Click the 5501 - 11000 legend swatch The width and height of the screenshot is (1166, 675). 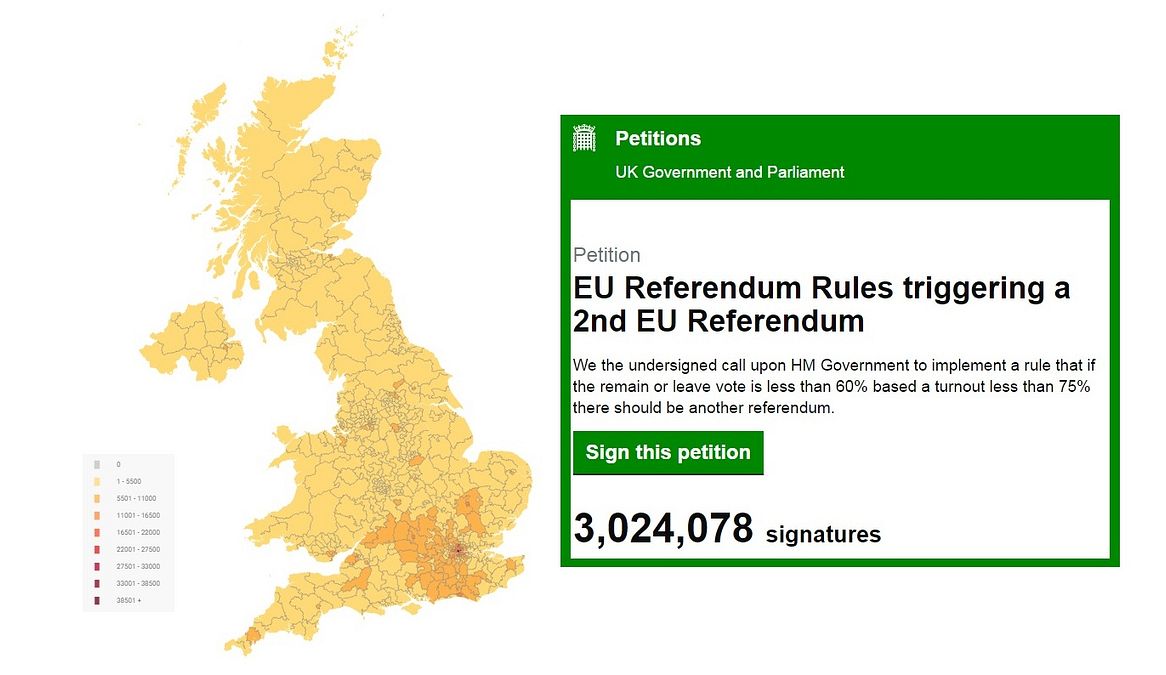point(96,499)
